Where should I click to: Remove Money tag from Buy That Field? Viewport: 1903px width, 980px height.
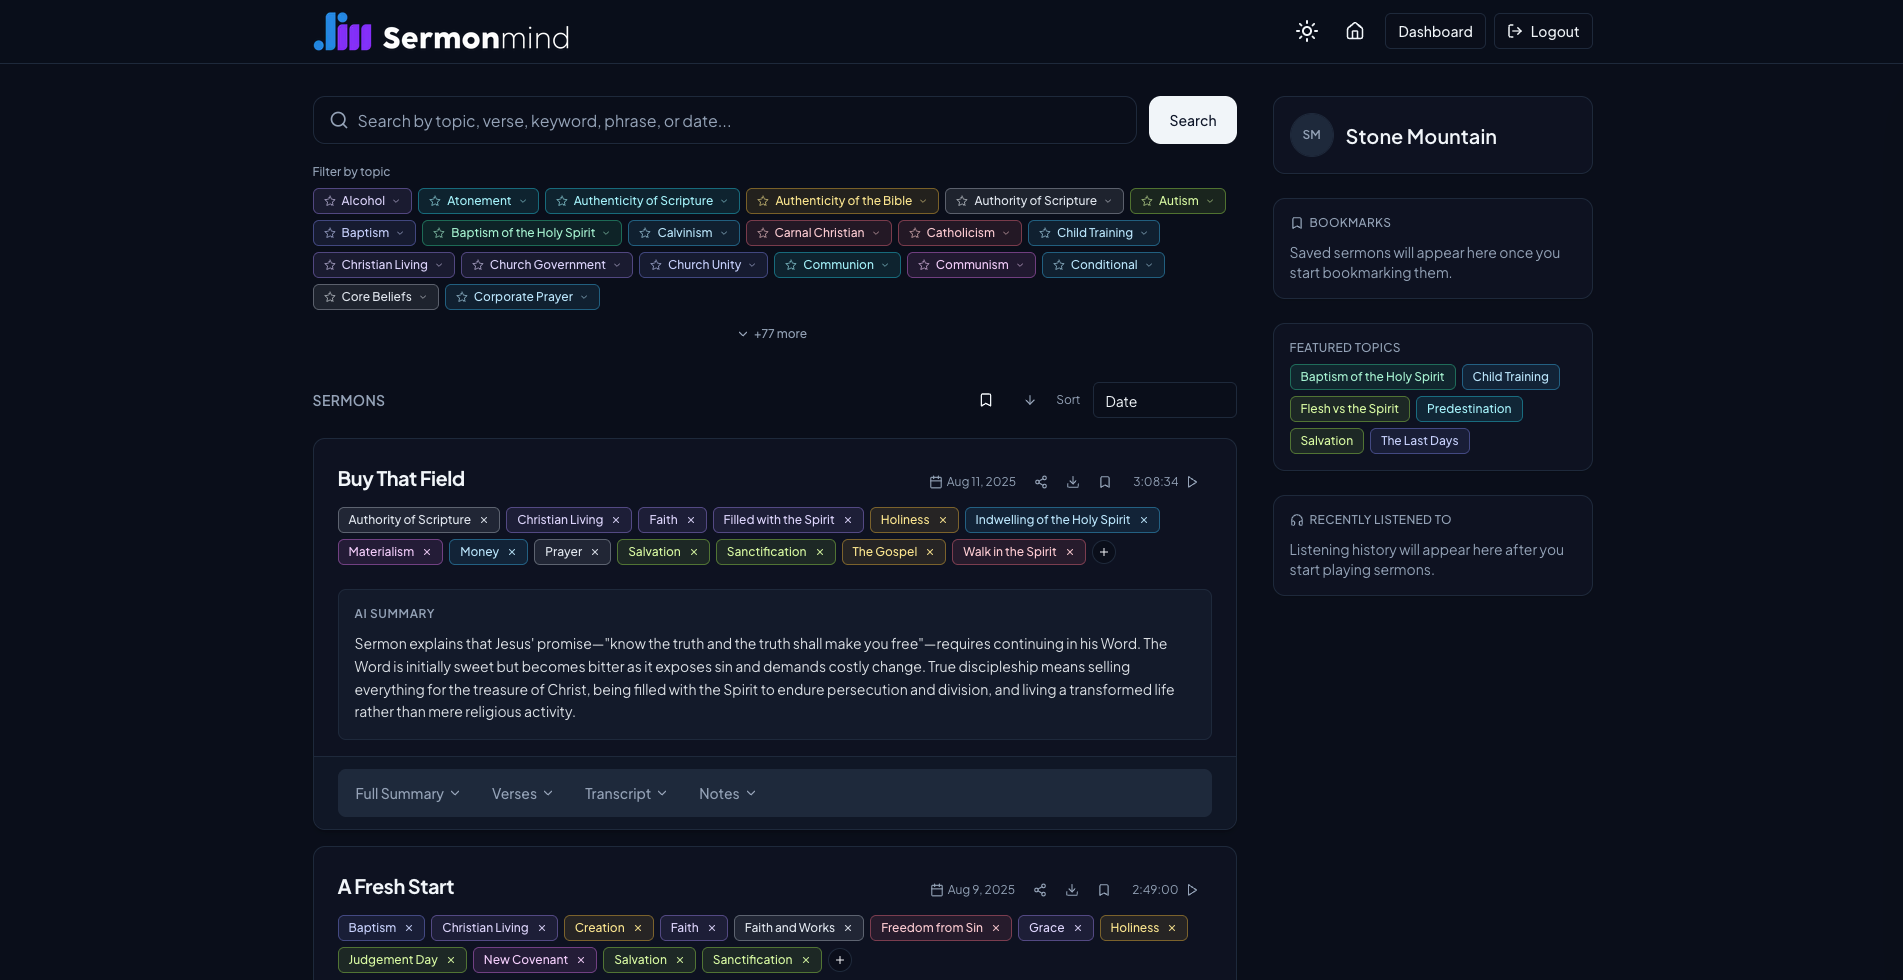click(512, 552)
